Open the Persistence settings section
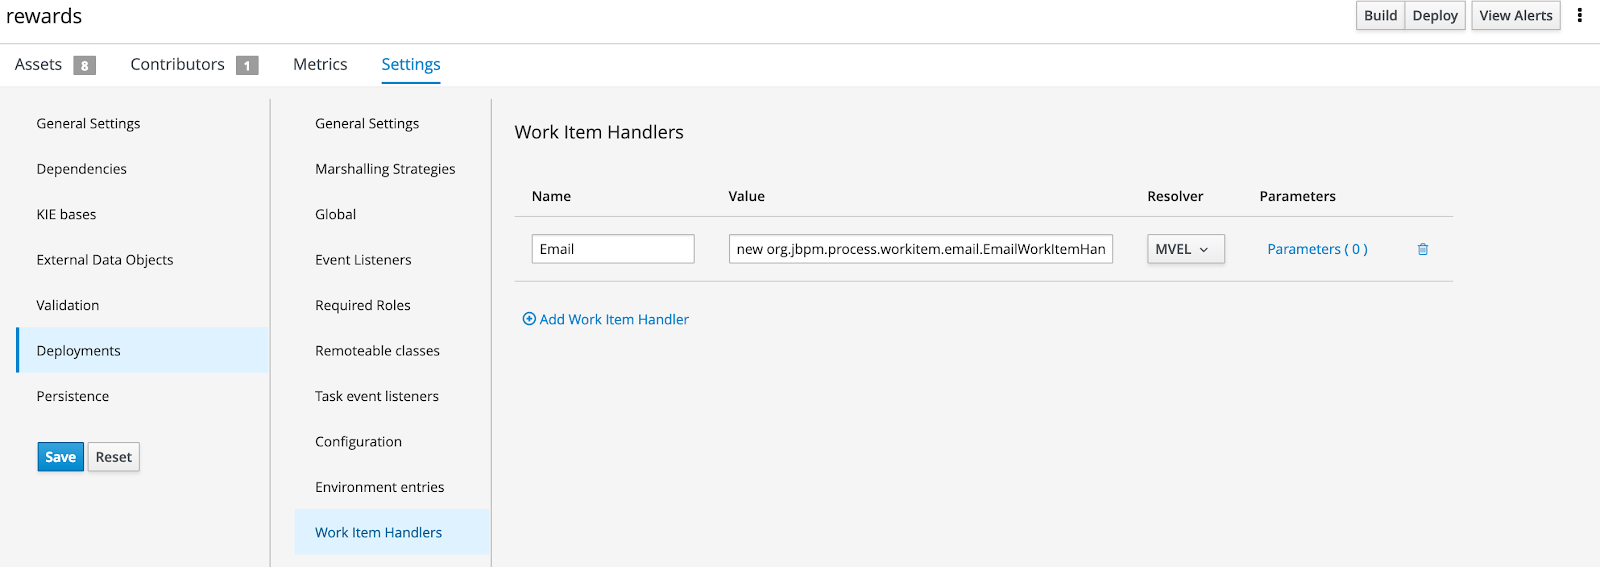This screenshot has height=567, width=1600. [x=73, y=396]
